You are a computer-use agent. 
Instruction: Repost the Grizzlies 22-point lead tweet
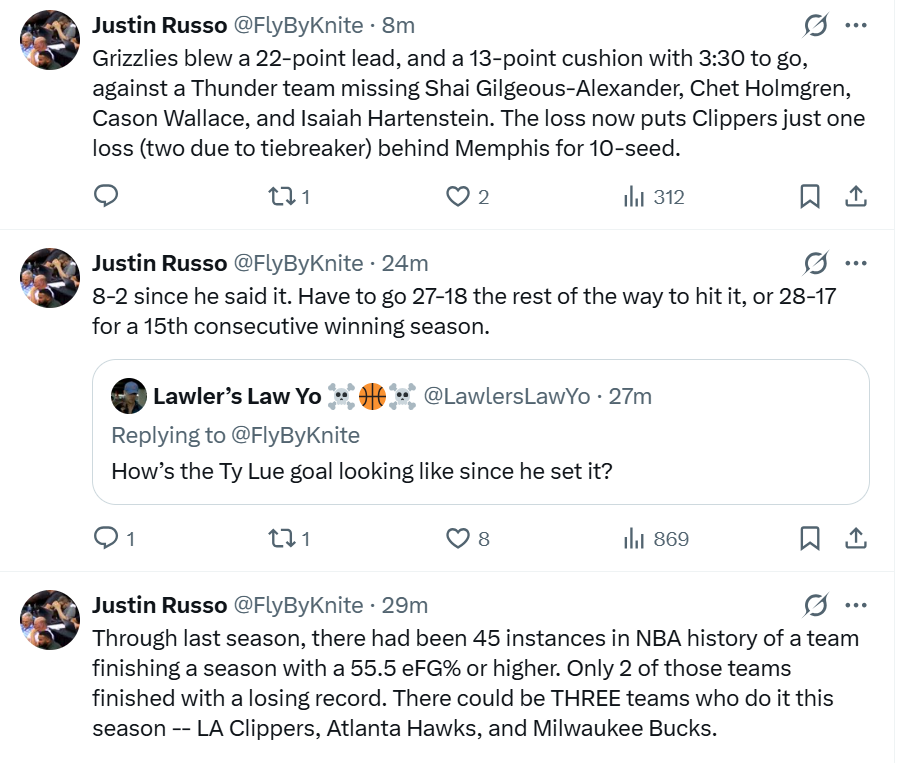[x=281, y=196]
